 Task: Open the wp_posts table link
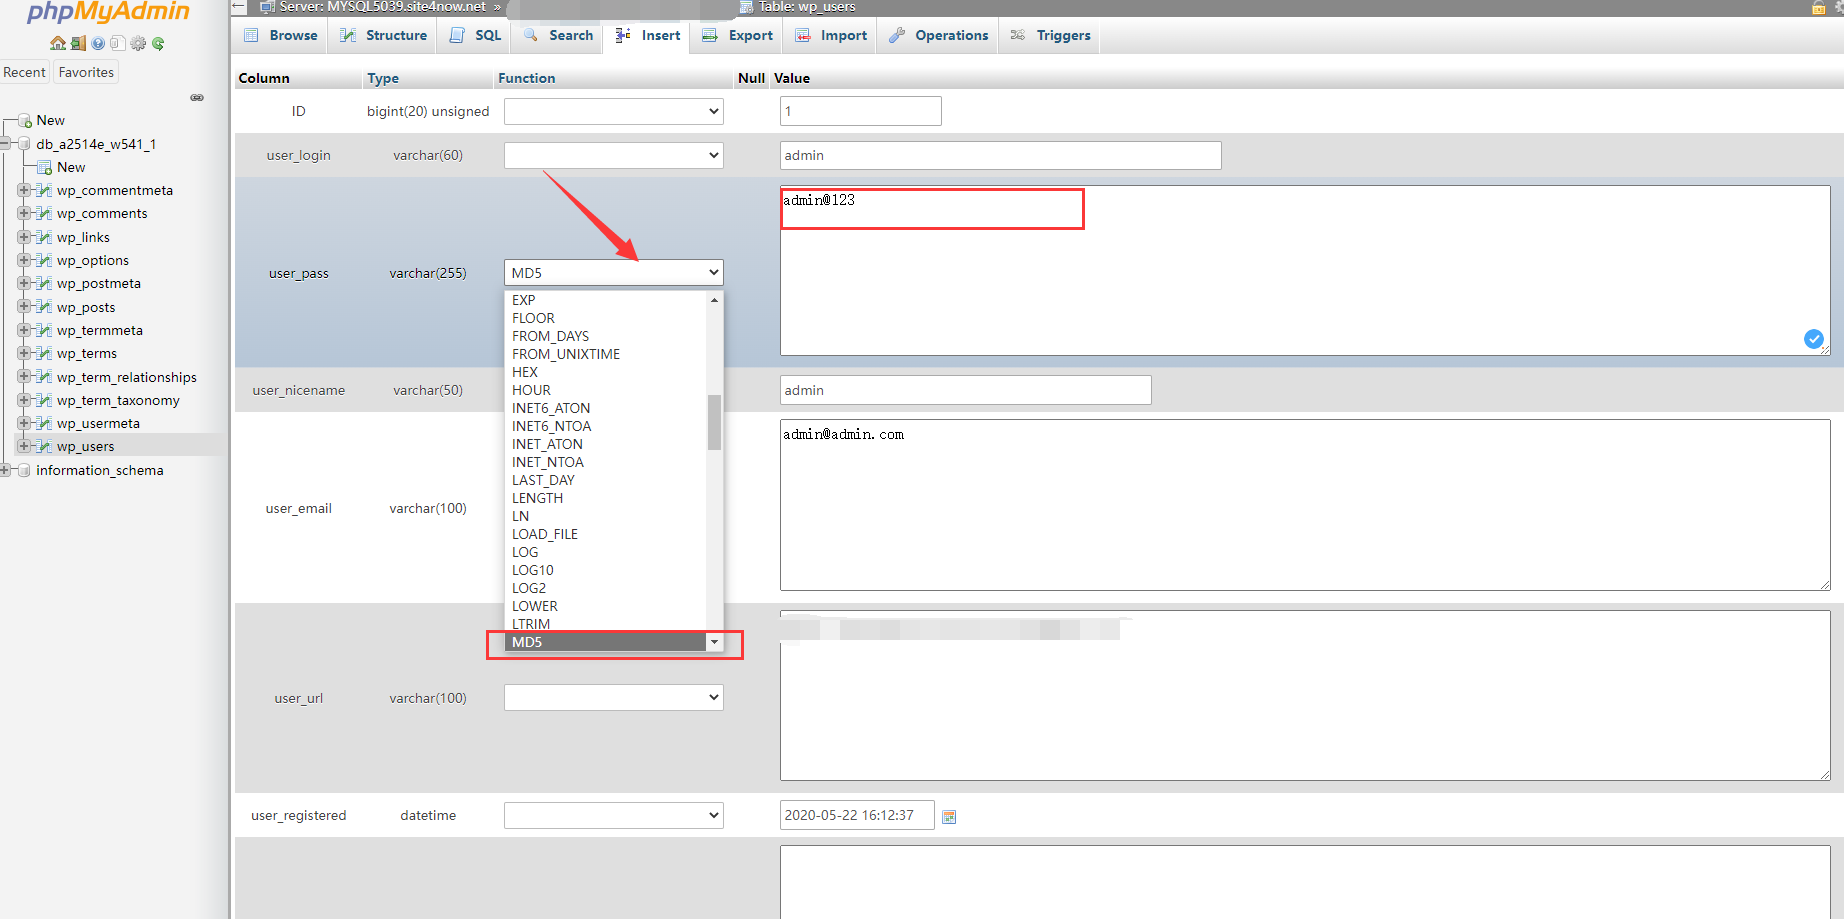pyautogui.click(x=86, y=307)
